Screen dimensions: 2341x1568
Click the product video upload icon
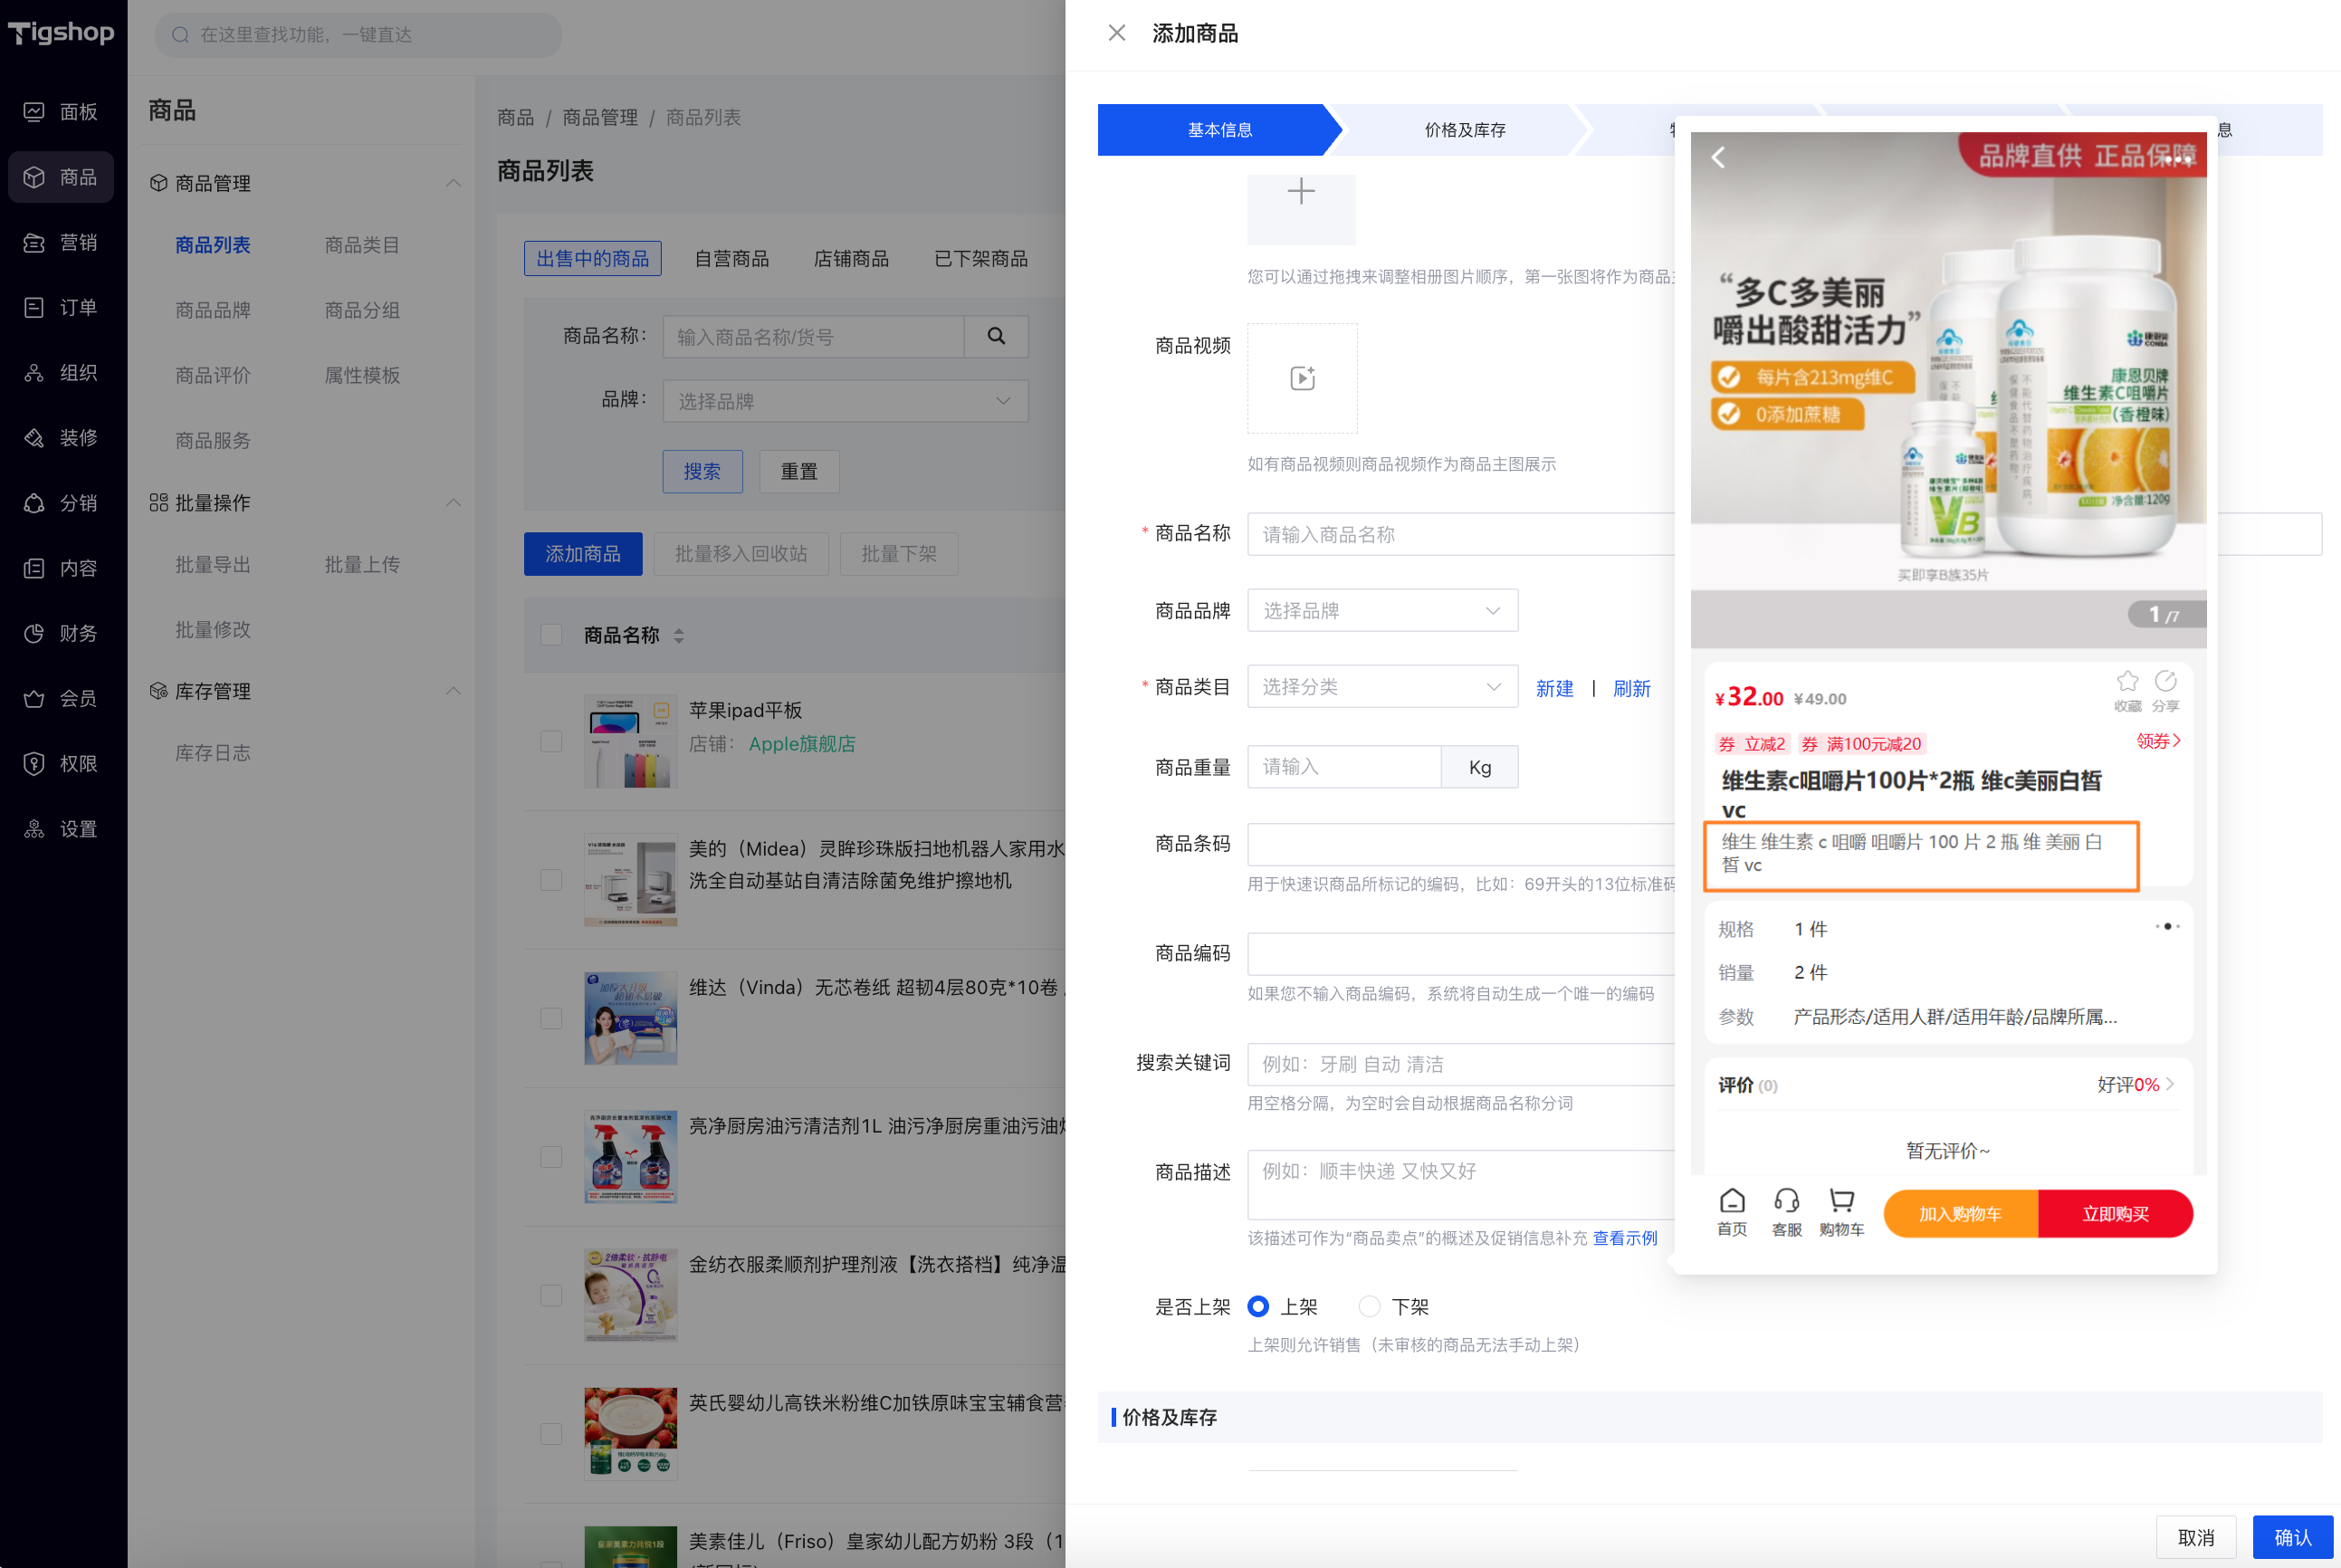click(x=1301, y=378)
